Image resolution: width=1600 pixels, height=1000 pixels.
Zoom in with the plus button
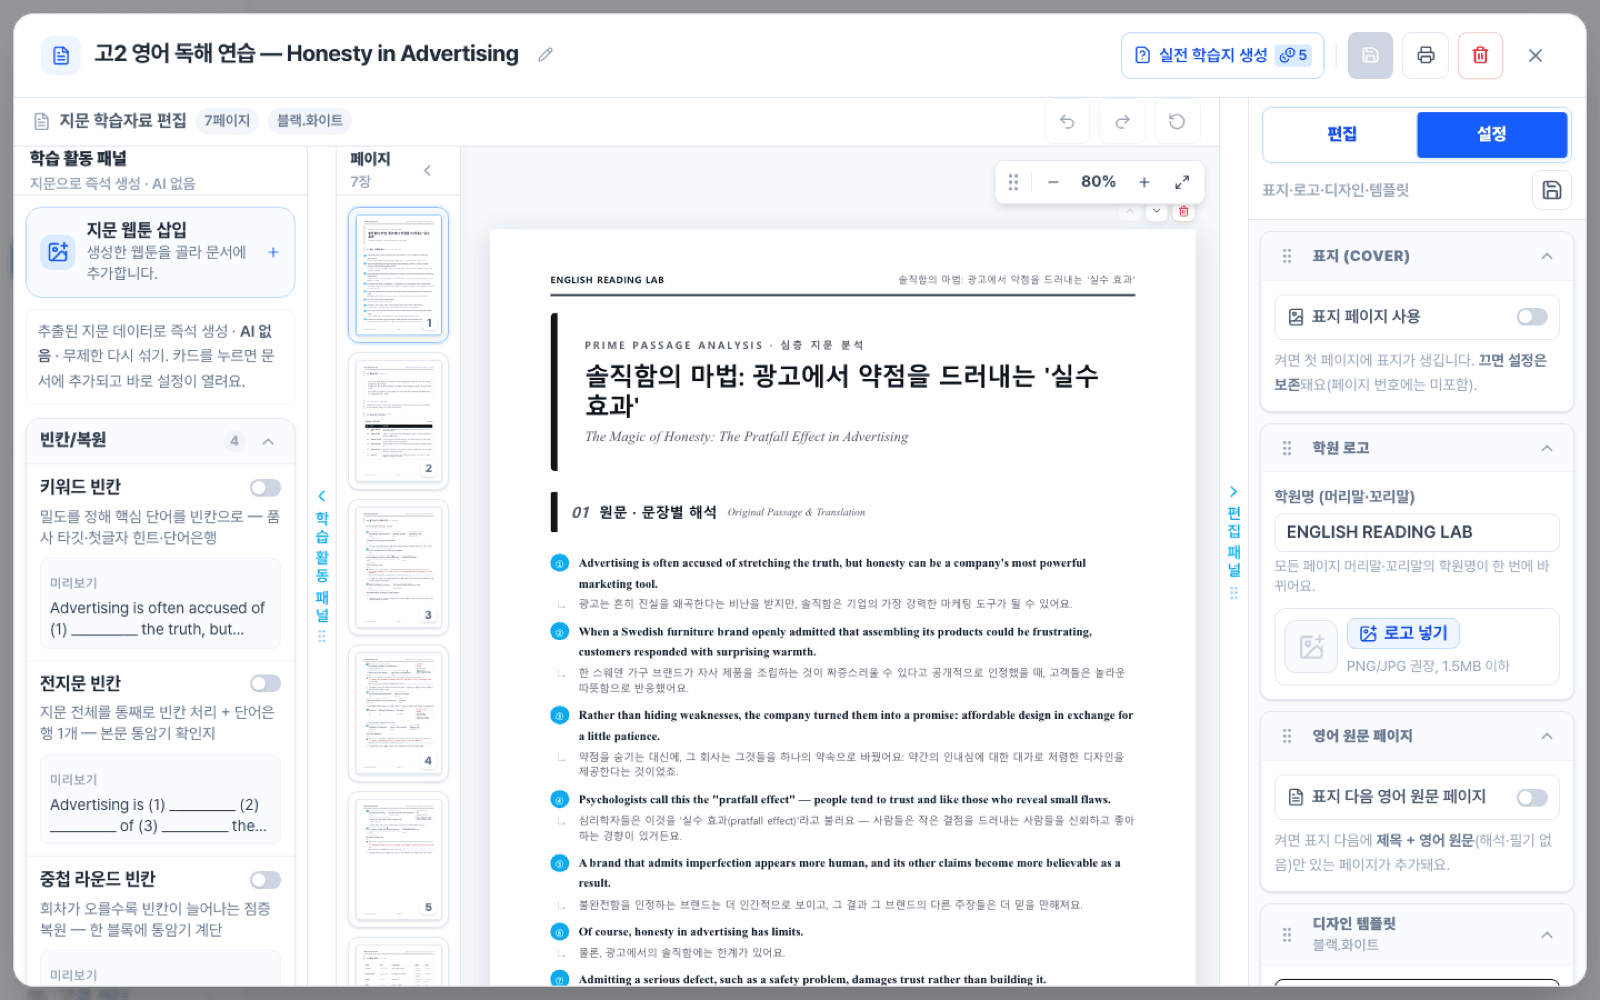(x=1144, y=182)
